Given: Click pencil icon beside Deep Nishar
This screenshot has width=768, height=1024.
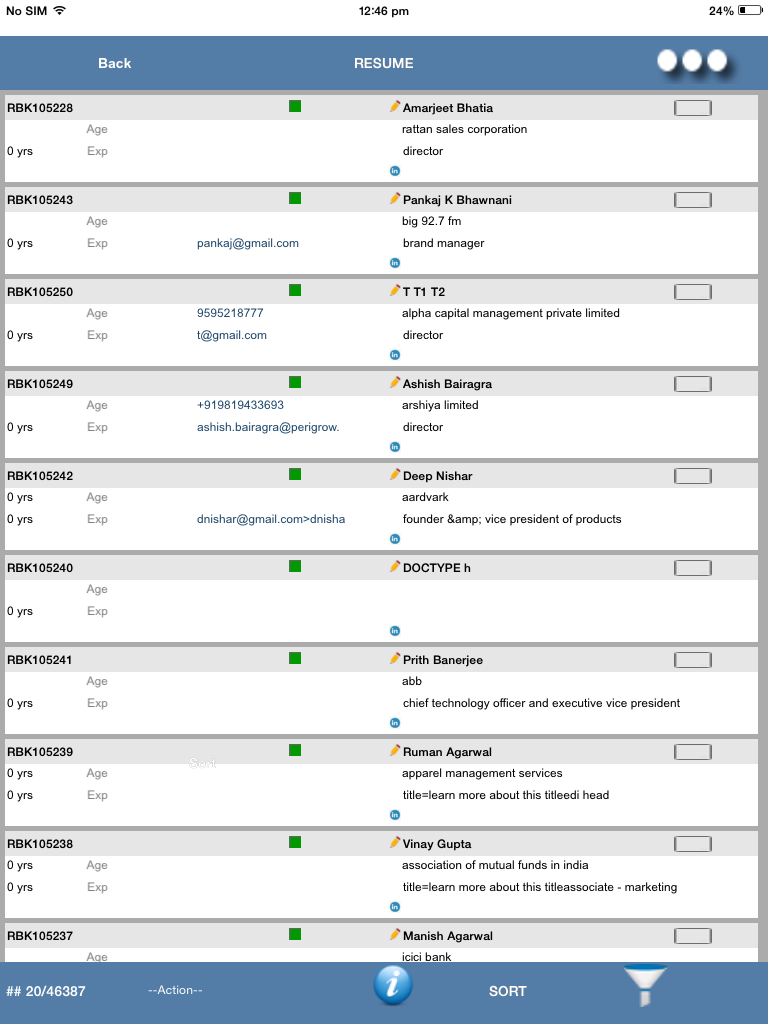Looking at the screenshot, I should (394, 475).
